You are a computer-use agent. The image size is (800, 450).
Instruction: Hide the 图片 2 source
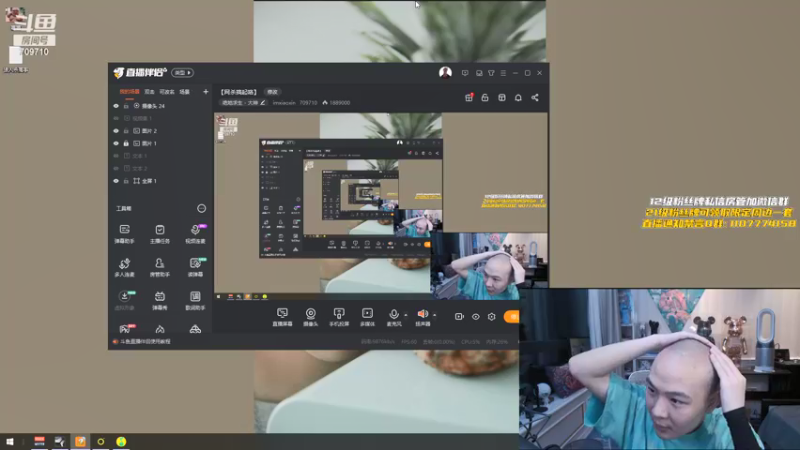tap(116, 131)
